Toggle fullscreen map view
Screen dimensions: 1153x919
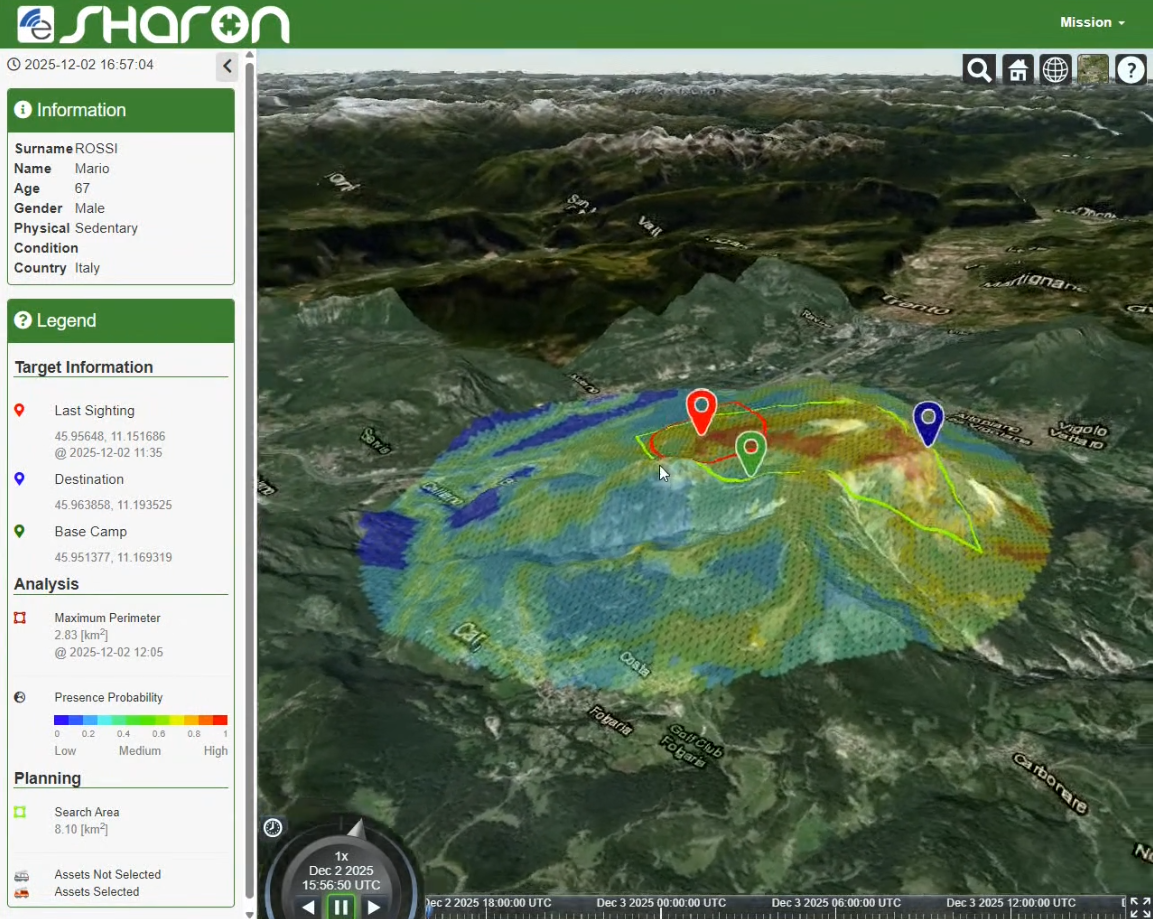(1139, 907)
